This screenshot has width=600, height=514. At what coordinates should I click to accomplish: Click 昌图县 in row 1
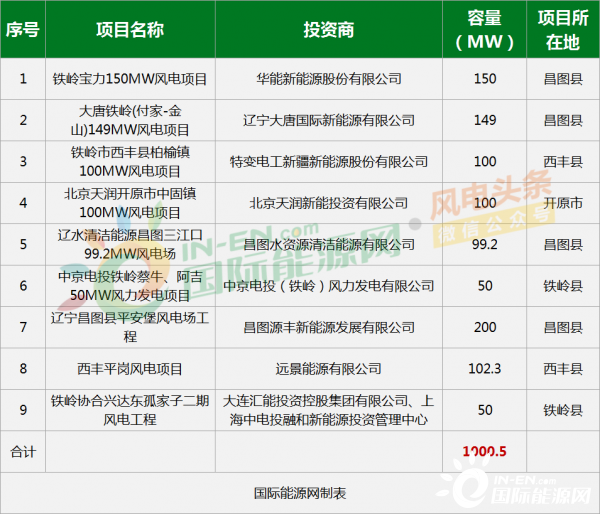pos(563,79)
